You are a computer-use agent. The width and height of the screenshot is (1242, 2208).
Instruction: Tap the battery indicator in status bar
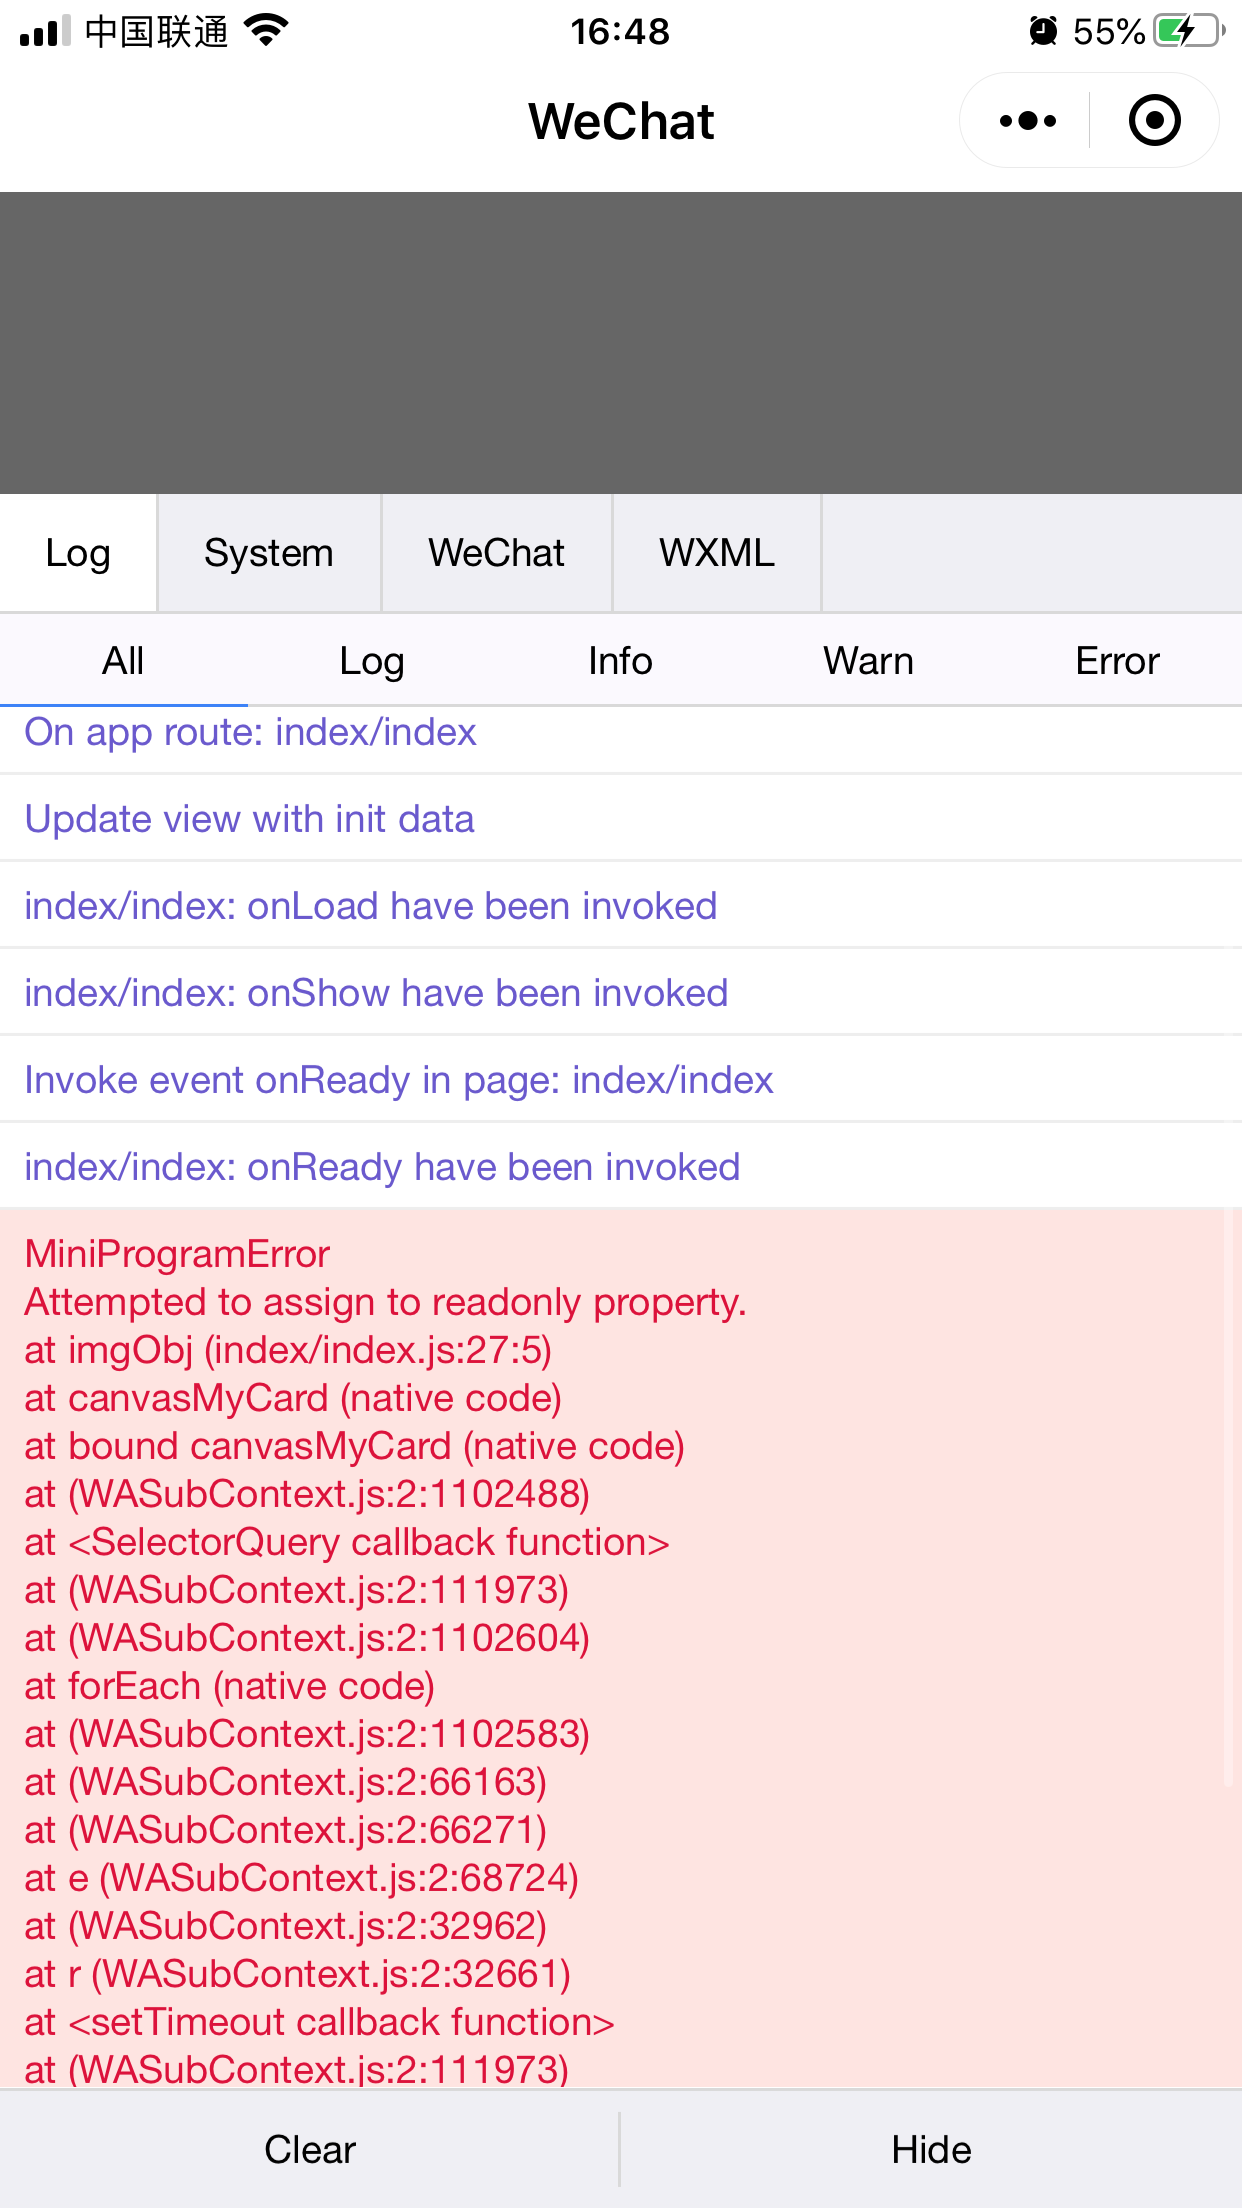(1189, 31)
